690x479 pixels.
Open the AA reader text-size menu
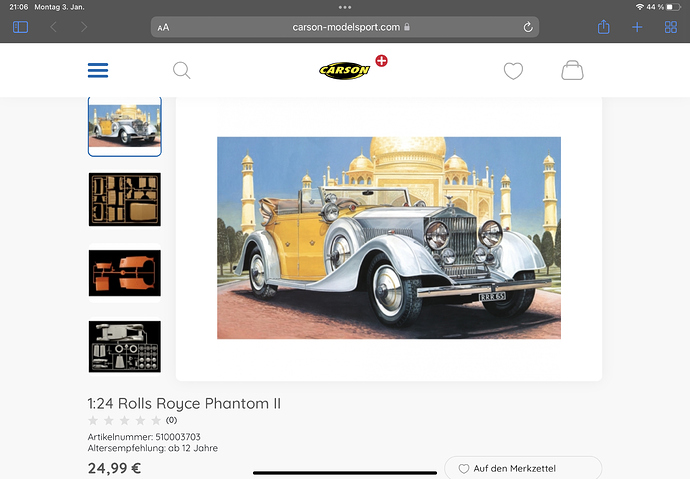click(163, 28)
